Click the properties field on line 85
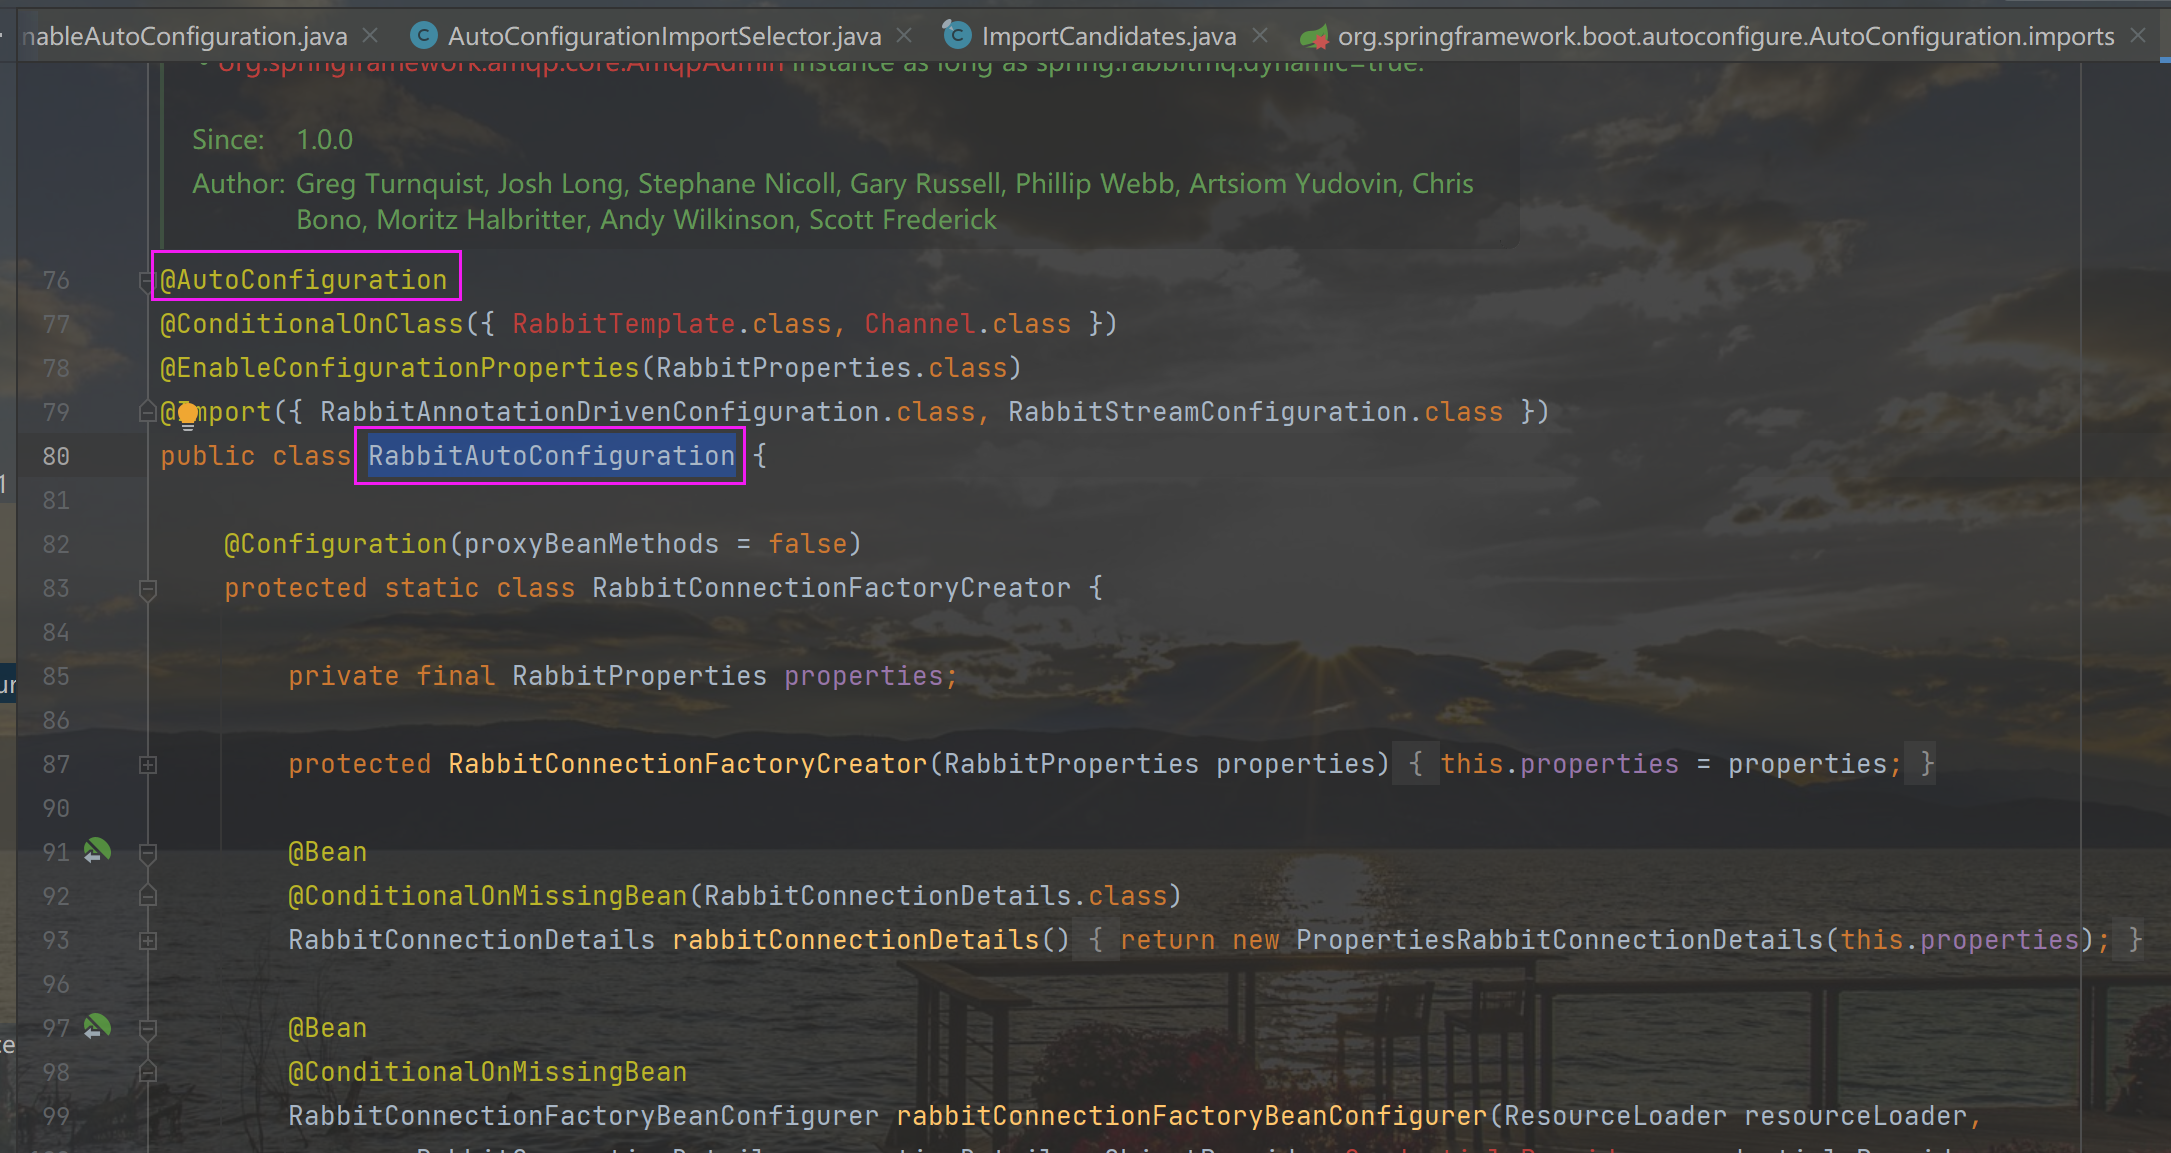Viewport: 2171px width, 1153px height. (x=864, y=676)
